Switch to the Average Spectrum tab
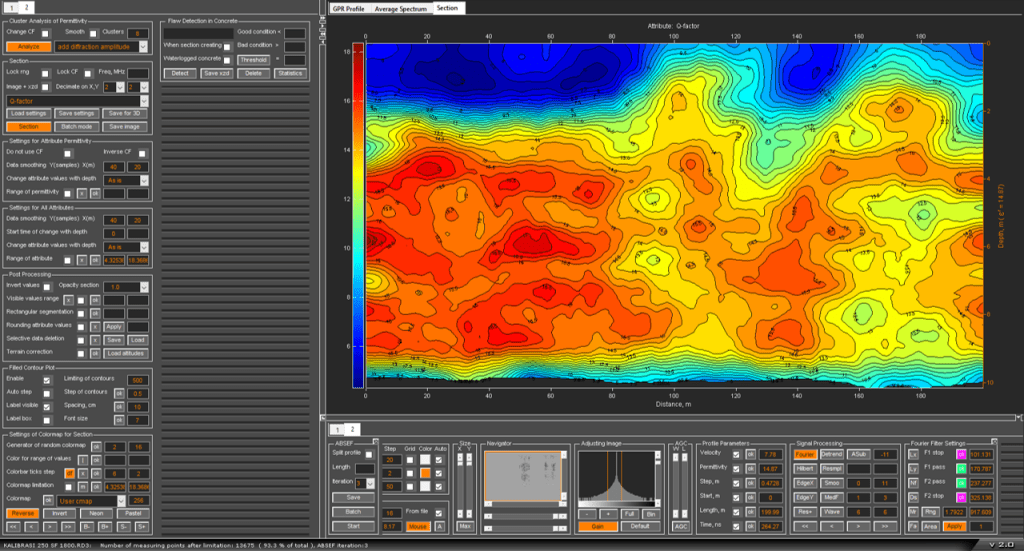This screenshot has height=551, width=1024. tap(400, 8)
